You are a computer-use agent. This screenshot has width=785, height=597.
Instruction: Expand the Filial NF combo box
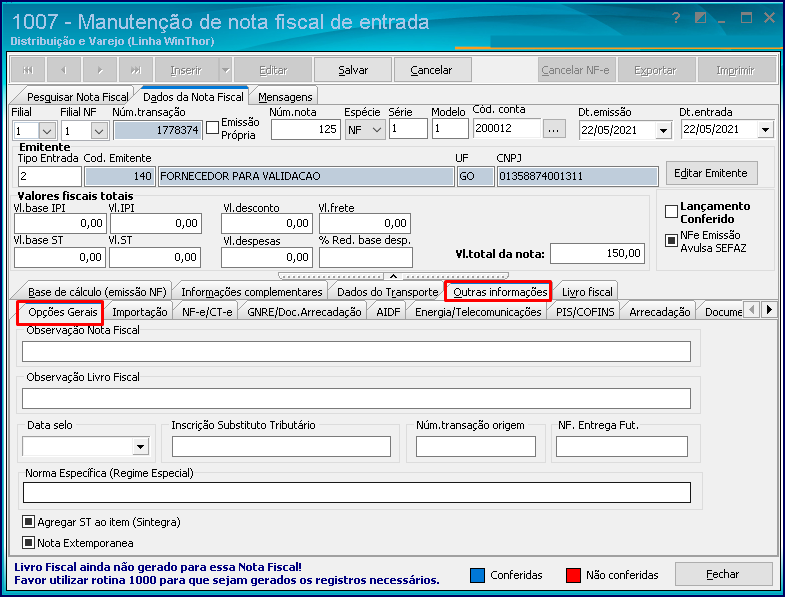99,131
